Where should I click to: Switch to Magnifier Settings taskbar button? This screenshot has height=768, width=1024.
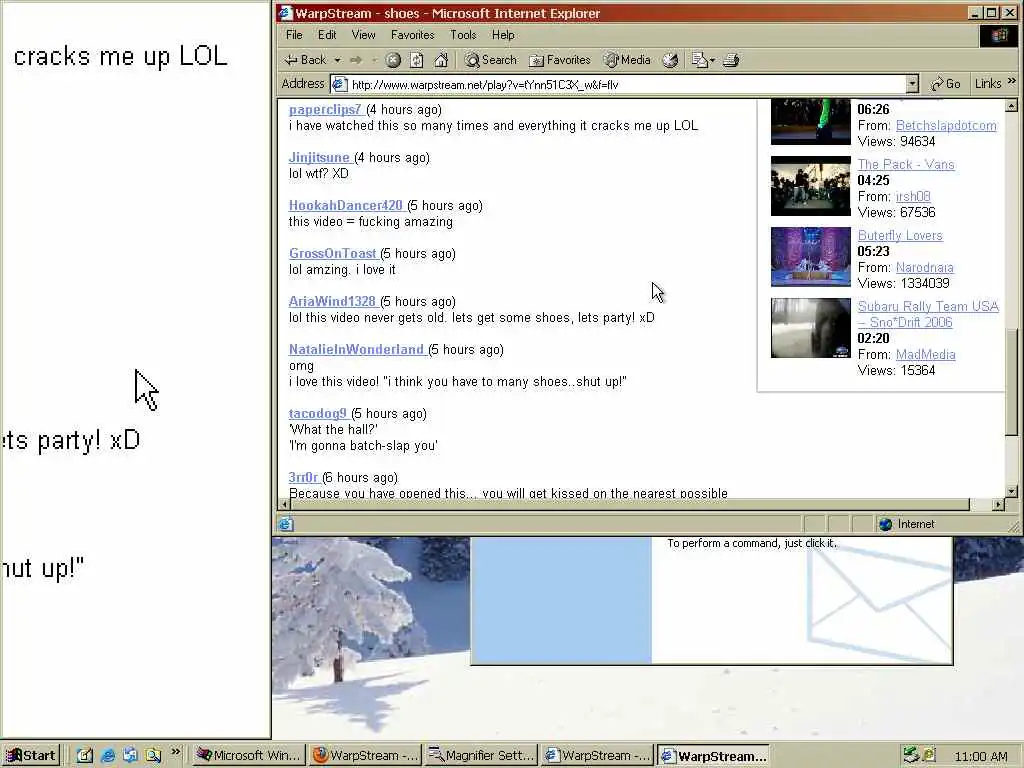tap(481, 756)
